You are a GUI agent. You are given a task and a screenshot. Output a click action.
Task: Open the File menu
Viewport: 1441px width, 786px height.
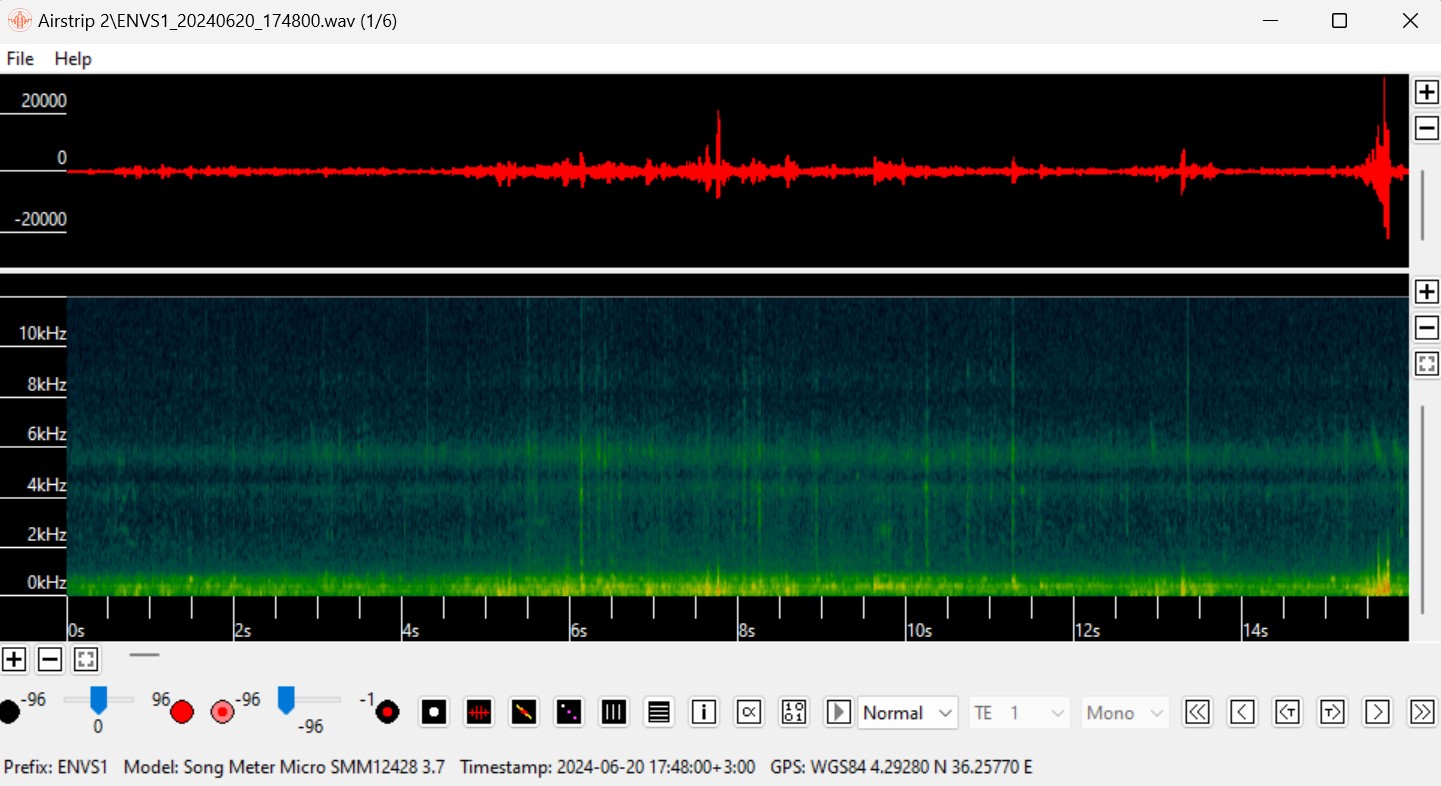[20, 59]
